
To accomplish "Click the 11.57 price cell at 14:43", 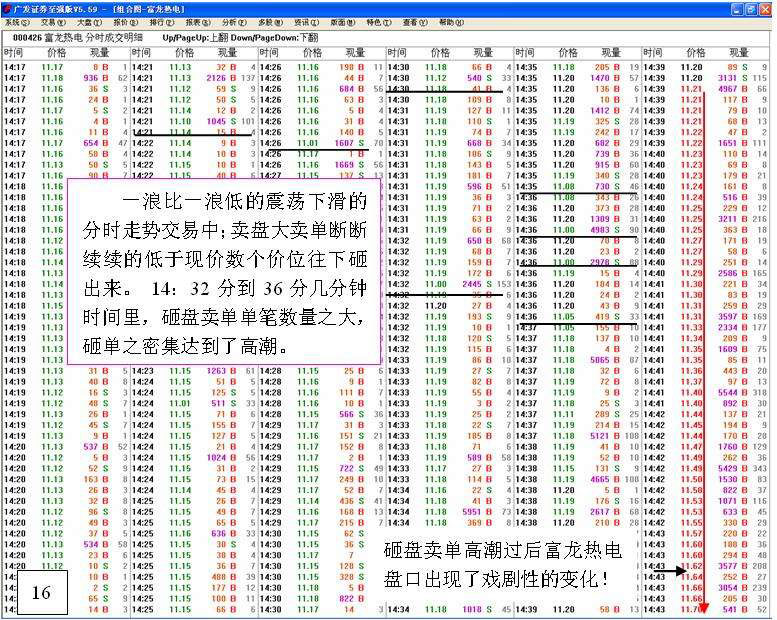I will pyautogui.click(x=691, y=534).
